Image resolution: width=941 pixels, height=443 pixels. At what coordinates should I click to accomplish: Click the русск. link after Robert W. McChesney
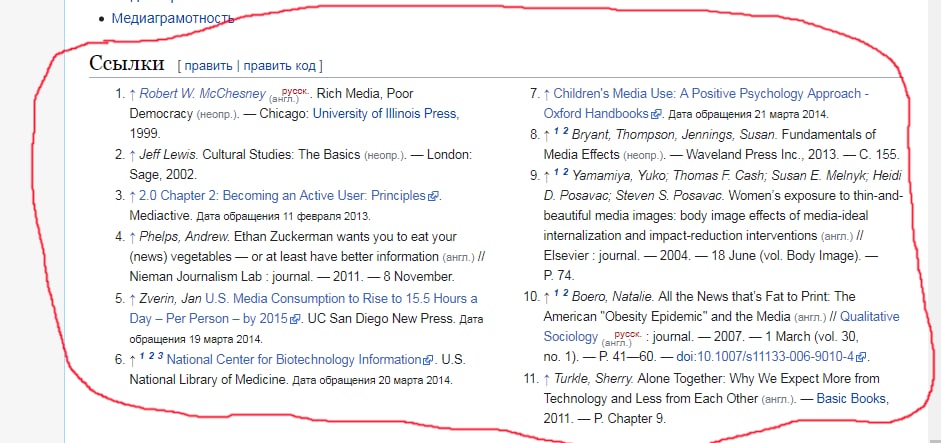coord(295,91)
